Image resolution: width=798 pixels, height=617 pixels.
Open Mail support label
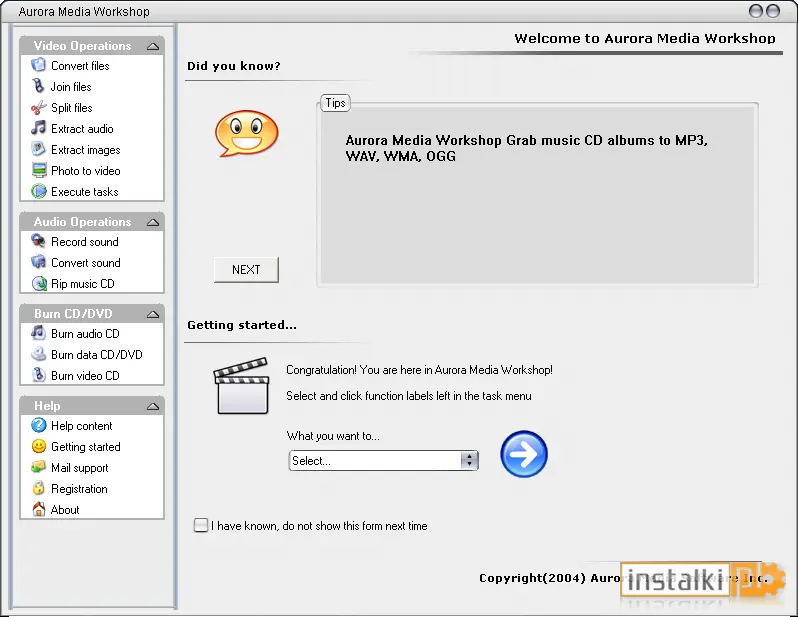[79, 467]
